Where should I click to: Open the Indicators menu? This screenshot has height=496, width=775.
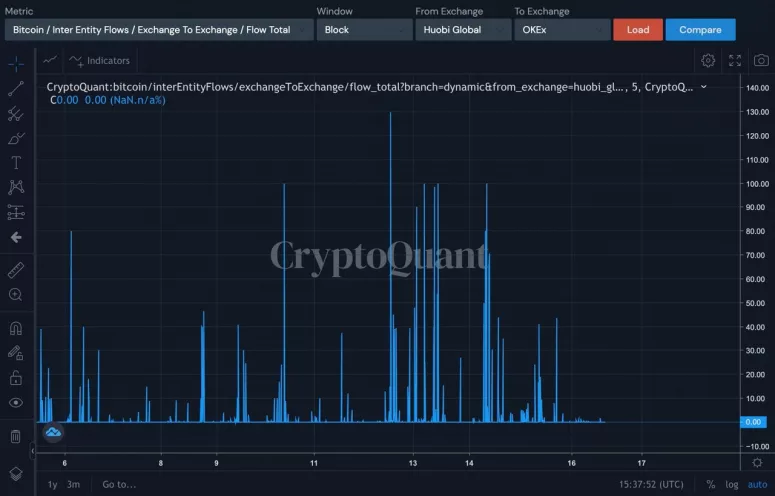coord(99,60)
